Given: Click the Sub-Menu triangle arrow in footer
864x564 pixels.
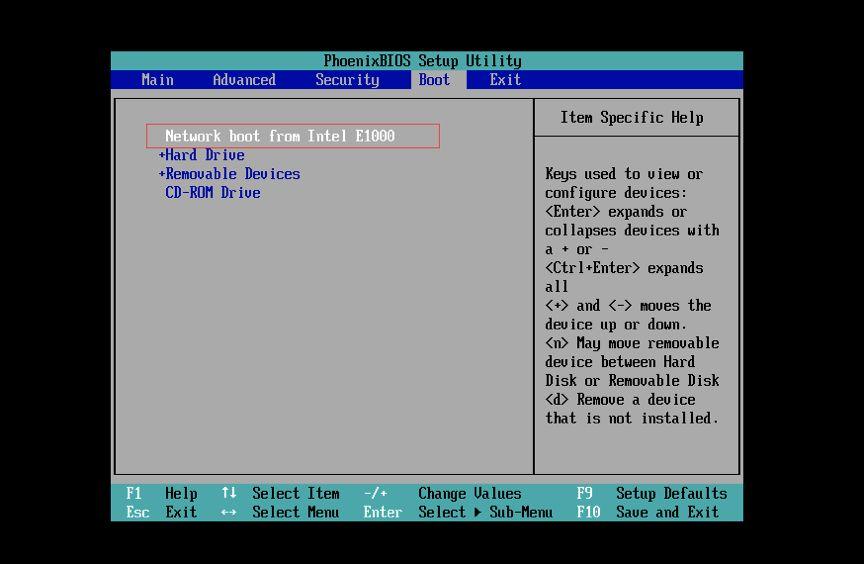Looking at the screenshot, I should point(478,512).
